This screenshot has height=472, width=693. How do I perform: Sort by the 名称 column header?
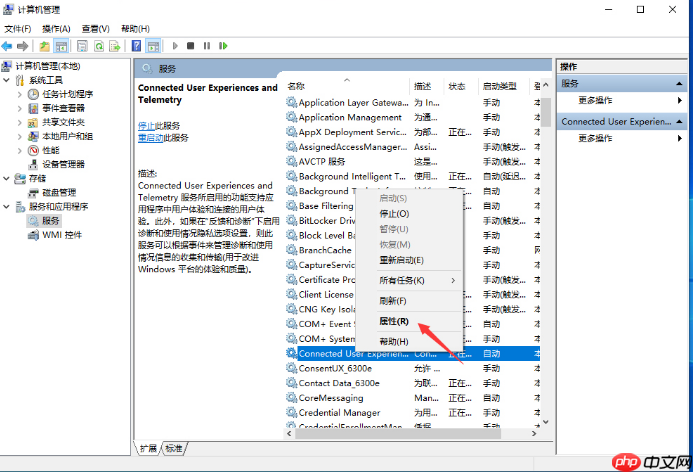(x=347, y=86)
